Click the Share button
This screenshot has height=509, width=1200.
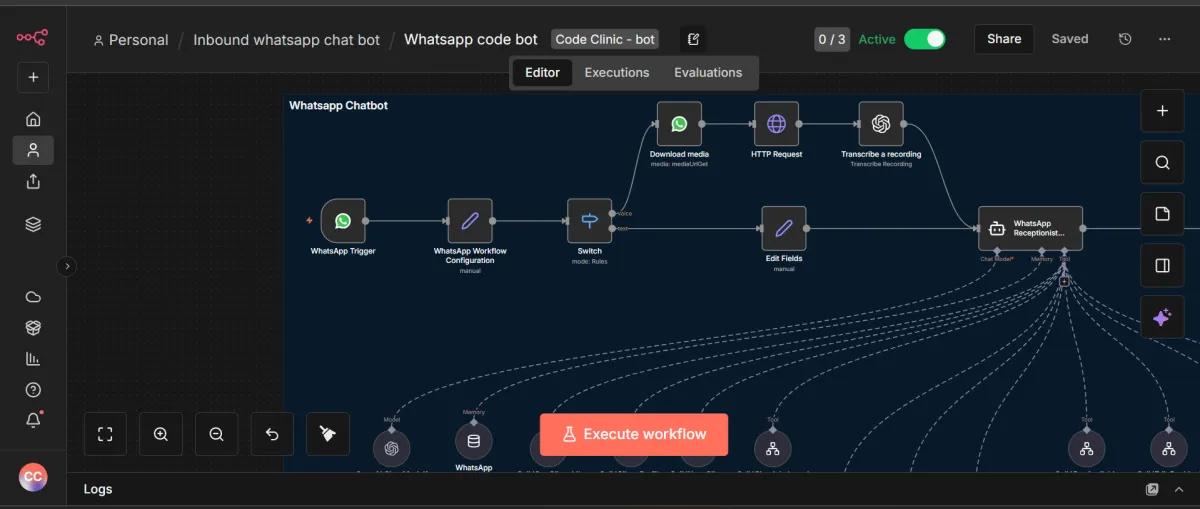[1004, 39]
